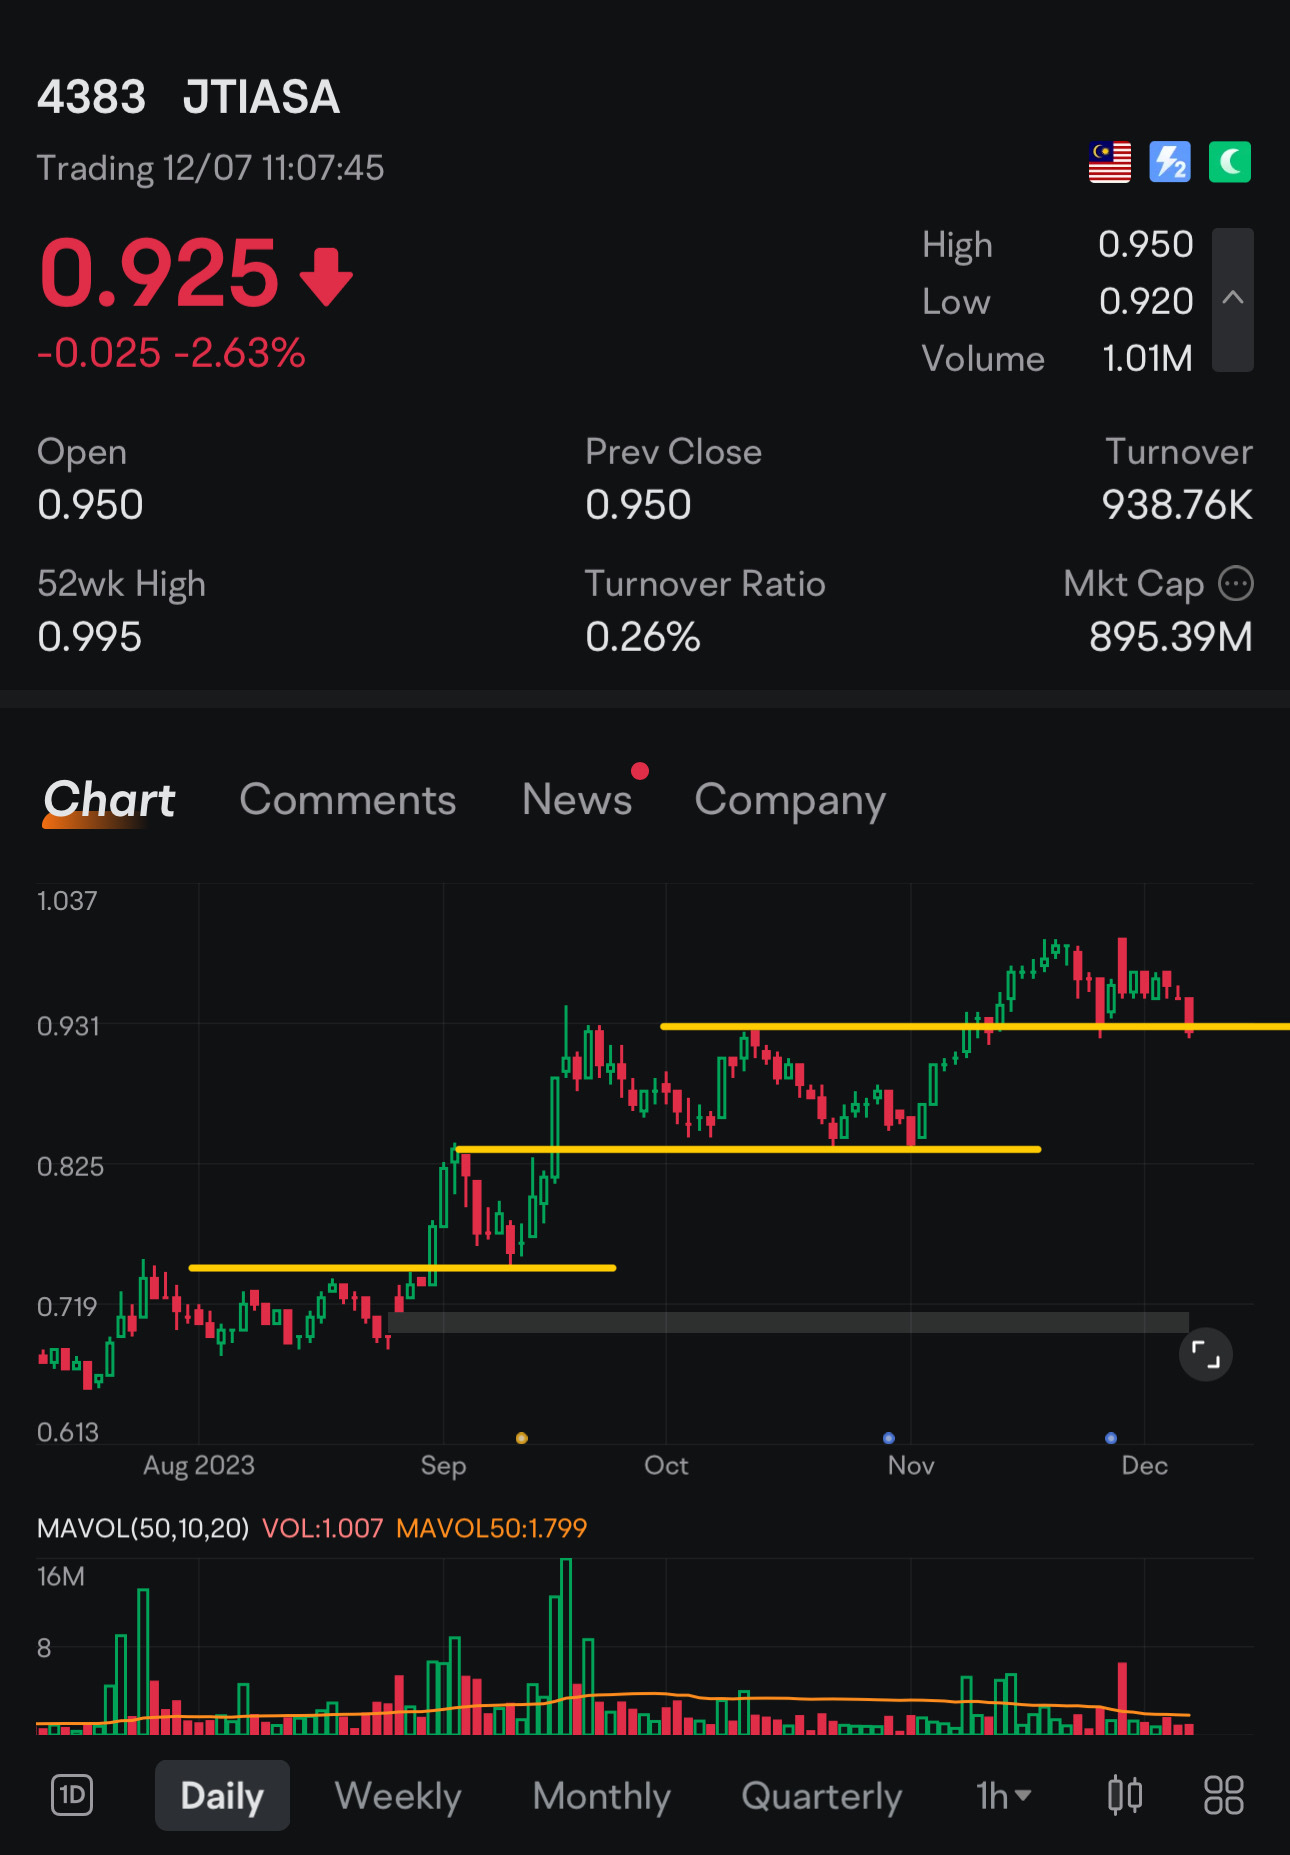Tap the MAVOL50:1.799 value

[491, 1528]
